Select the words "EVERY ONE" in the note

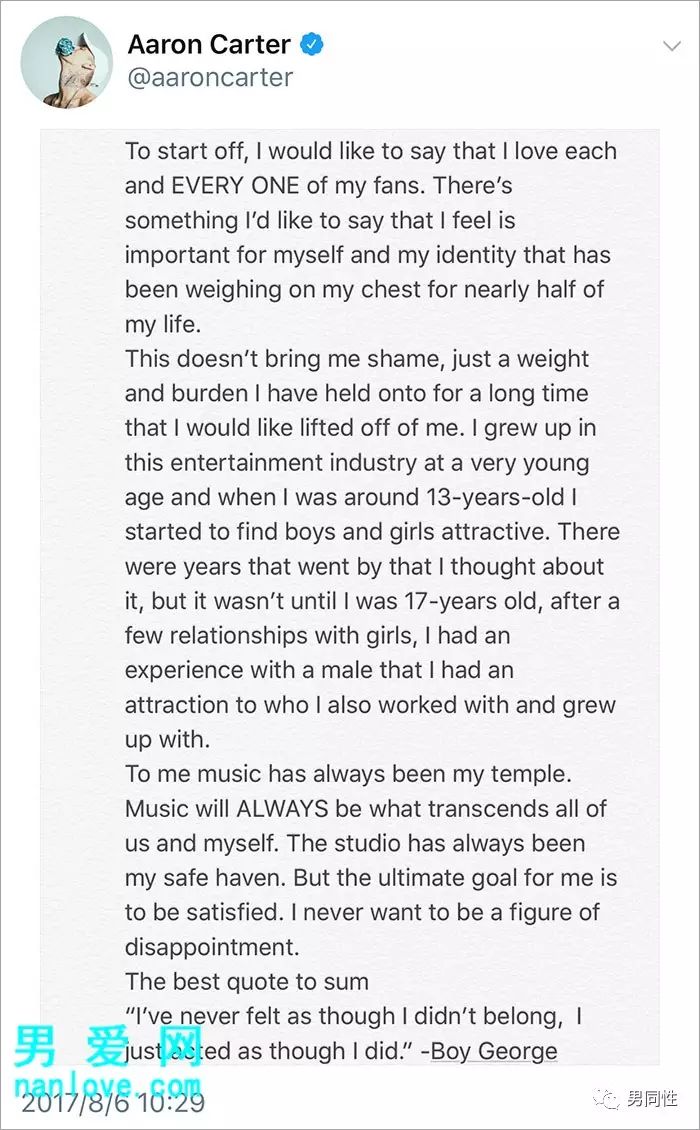pyautogui.click(x=235, y=186)
